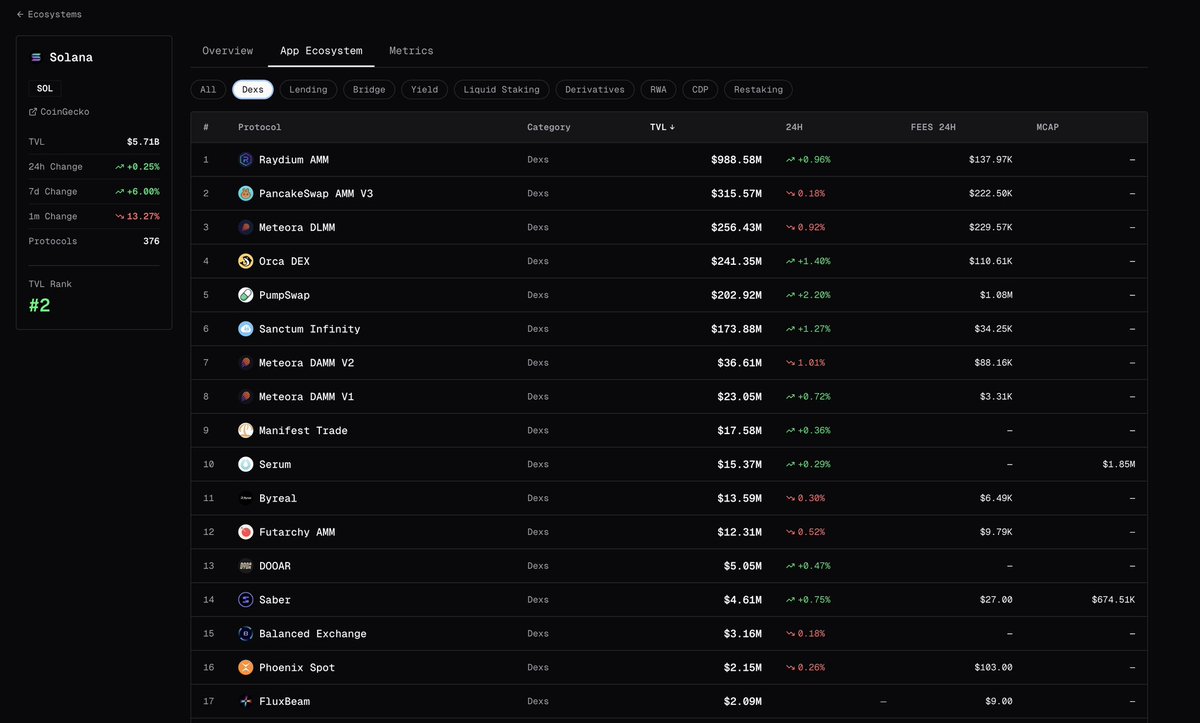Viewport: 1200px width, 723px height.
Task: Click PumpSwap 24H change +2.20%
Action: click(x=808, y=295)
